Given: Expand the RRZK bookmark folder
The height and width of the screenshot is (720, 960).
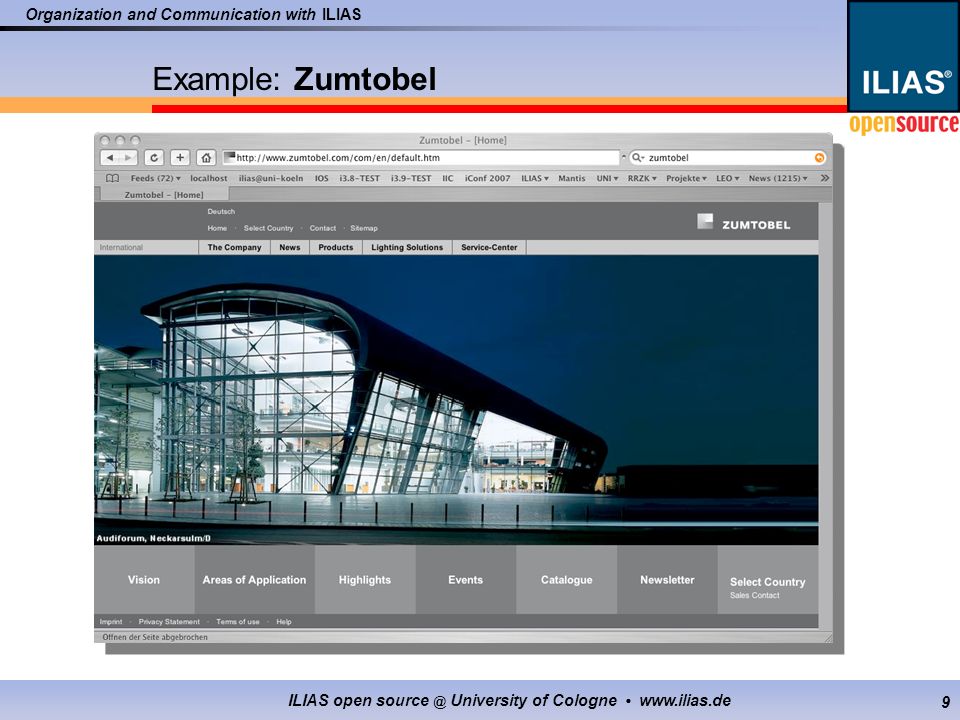Looking at the screenshot, I should tap(642, 178).
